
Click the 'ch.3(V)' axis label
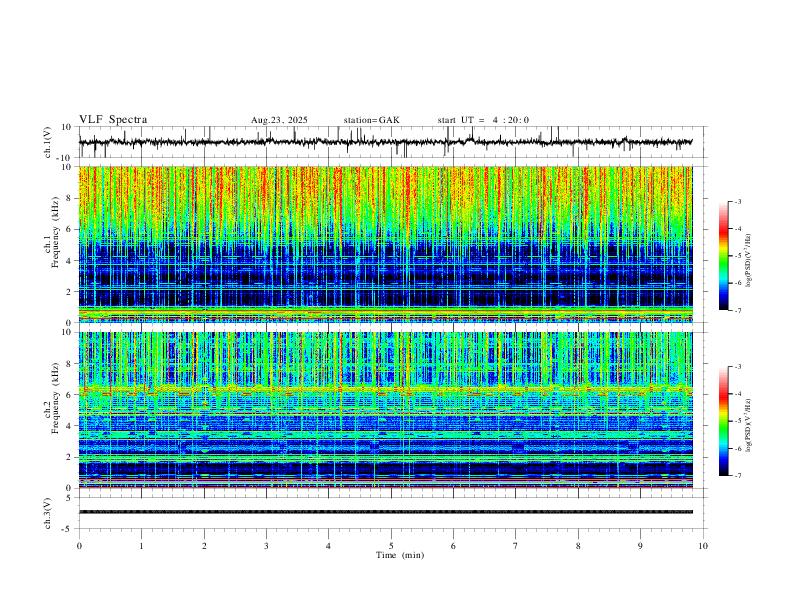[x=48, y=513]
